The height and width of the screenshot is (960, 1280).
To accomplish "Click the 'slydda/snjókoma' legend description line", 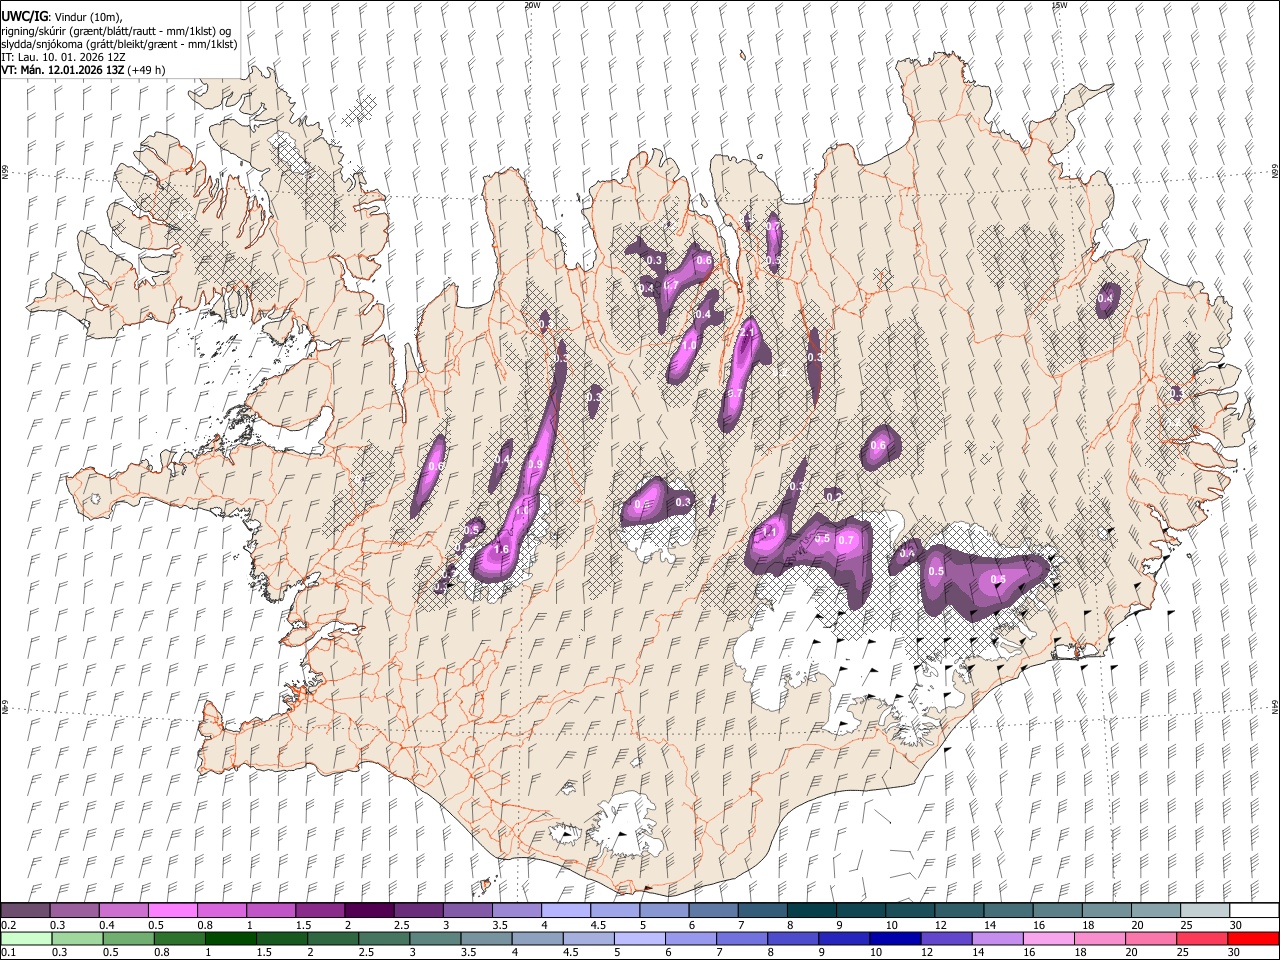I will [119, 44].
